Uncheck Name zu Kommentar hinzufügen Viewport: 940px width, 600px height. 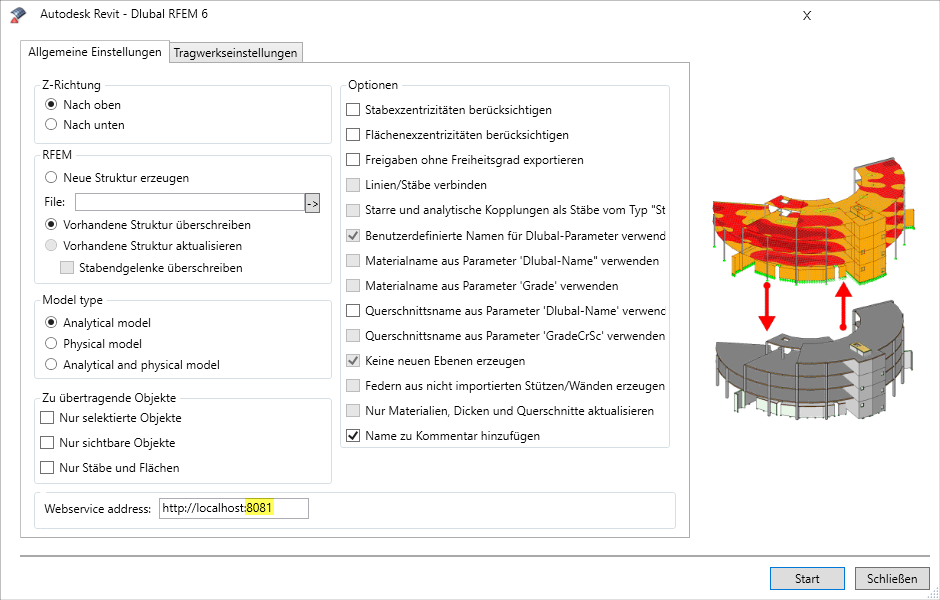click(355, 437)
